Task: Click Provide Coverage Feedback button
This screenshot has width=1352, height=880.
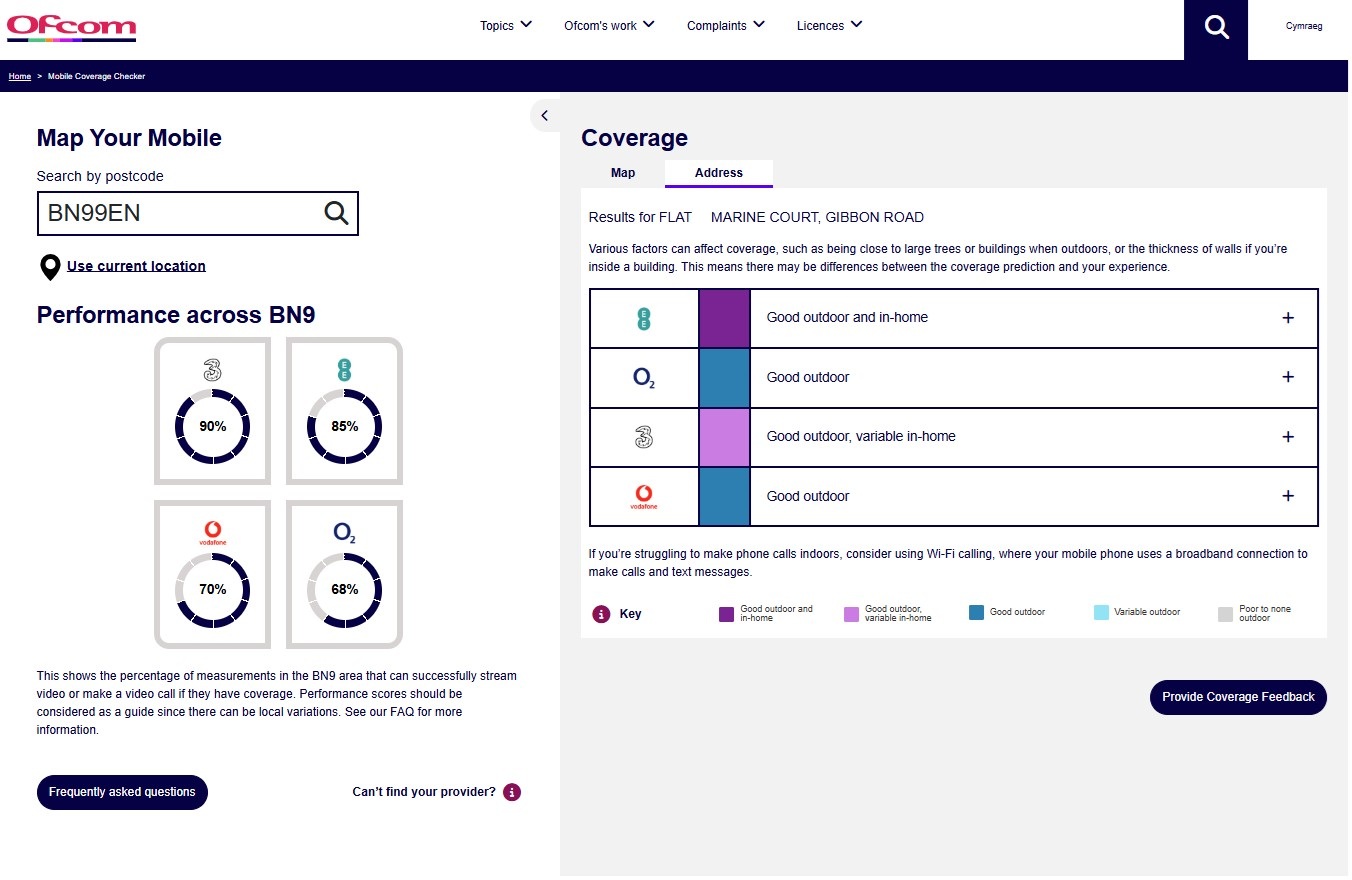Action: [x=1238, y=697]
